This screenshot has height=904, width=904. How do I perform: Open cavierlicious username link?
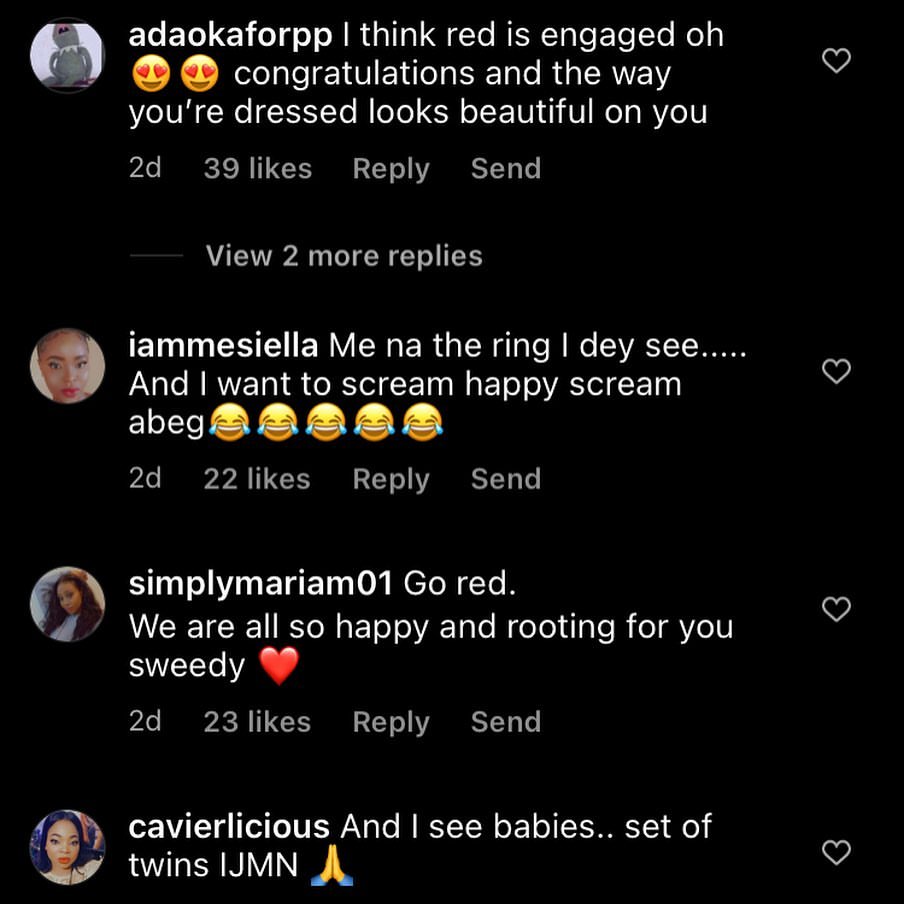(230, 827)
